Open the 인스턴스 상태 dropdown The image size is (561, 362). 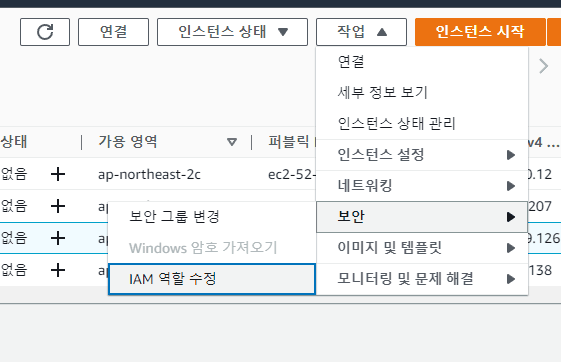[x=232, y=32]
